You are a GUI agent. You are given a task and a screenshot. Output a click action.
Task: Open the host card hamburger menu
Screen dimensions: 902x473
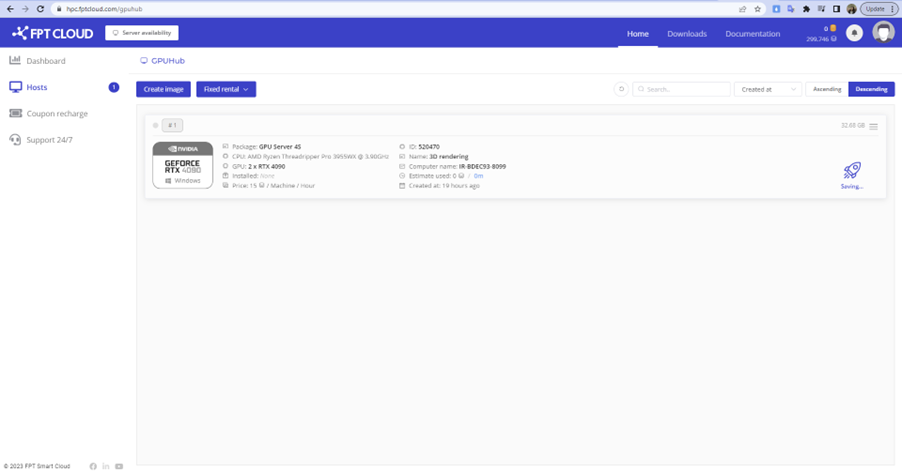[x=873, y=126]
